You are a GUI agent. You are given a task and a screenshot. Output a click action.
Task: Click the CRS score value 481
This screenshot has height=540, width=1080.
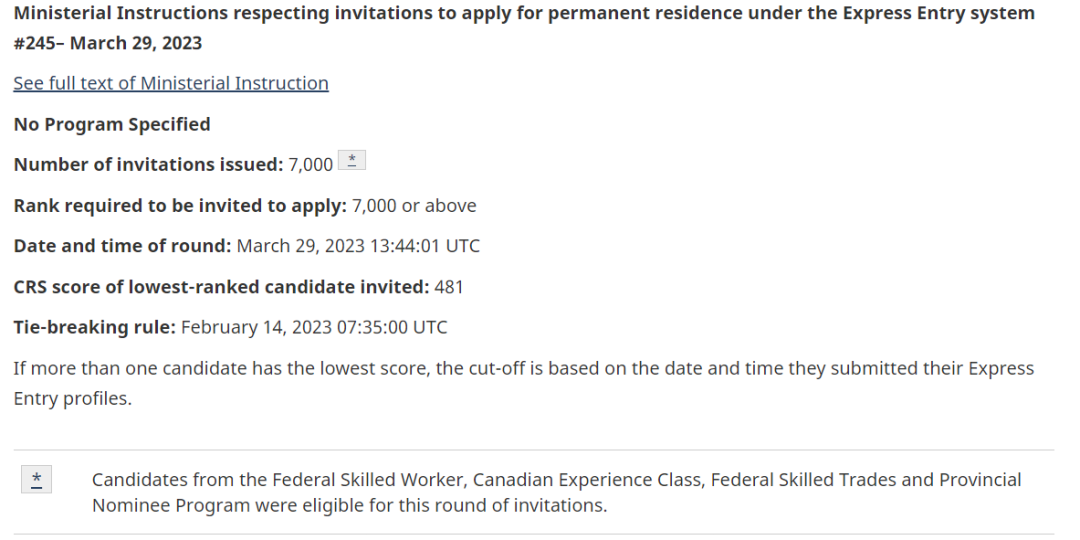tap(449, 287)
